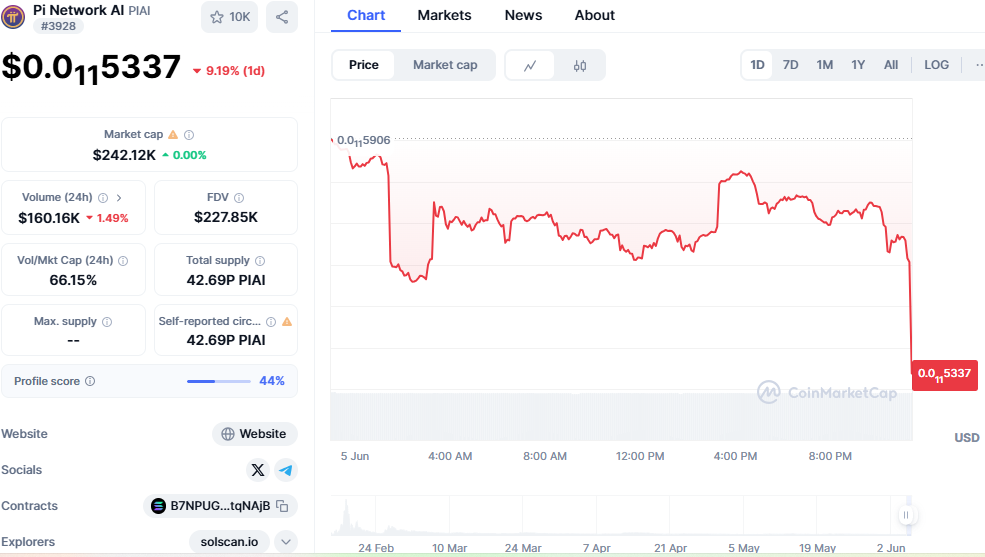Viewport: 985px width, 557px height.
Task: Click the Solana contract chain icon
Action: (158, 506)
